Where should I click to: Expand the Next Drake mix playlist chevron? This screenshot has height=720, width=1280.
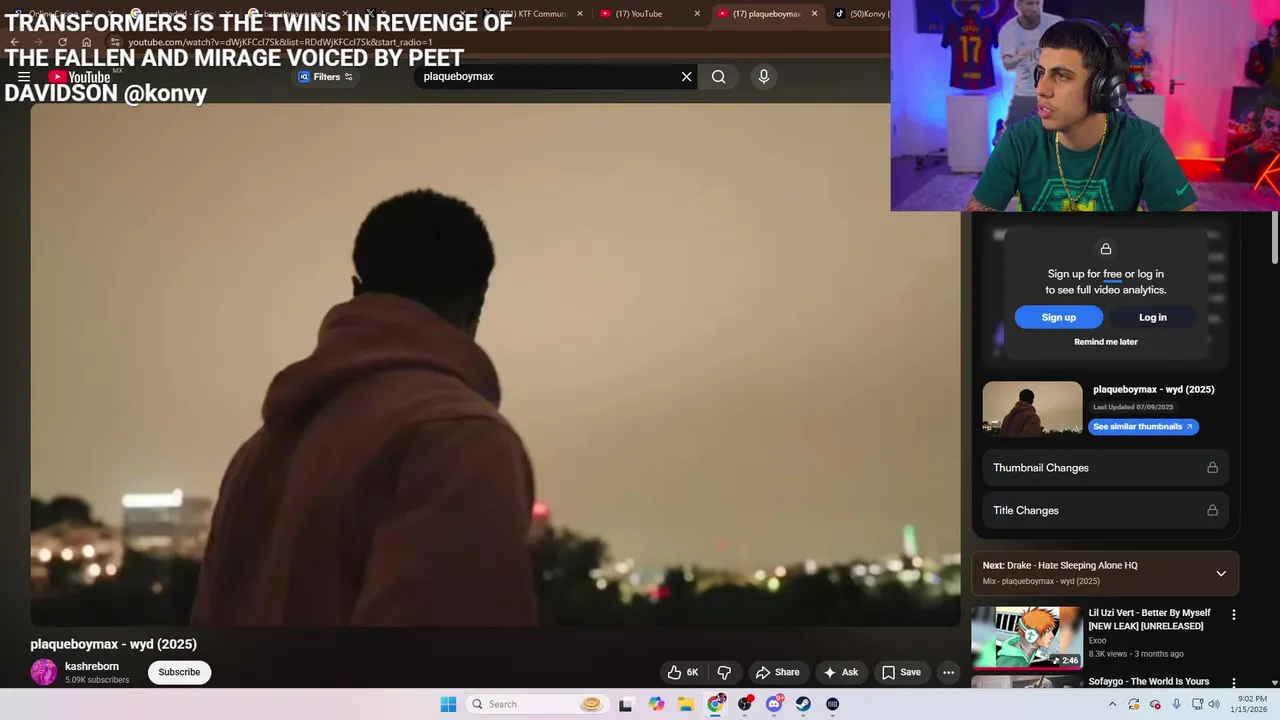(x=1221, y=573)
